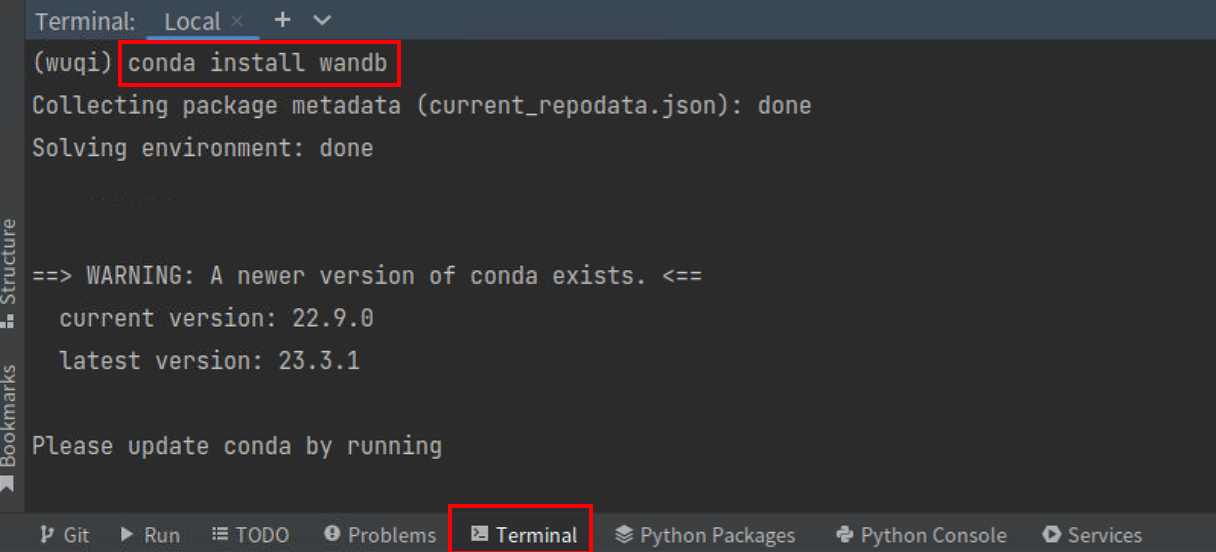
Task: Click the 'current version: 22.9.0' line
Action: [216, 318]
